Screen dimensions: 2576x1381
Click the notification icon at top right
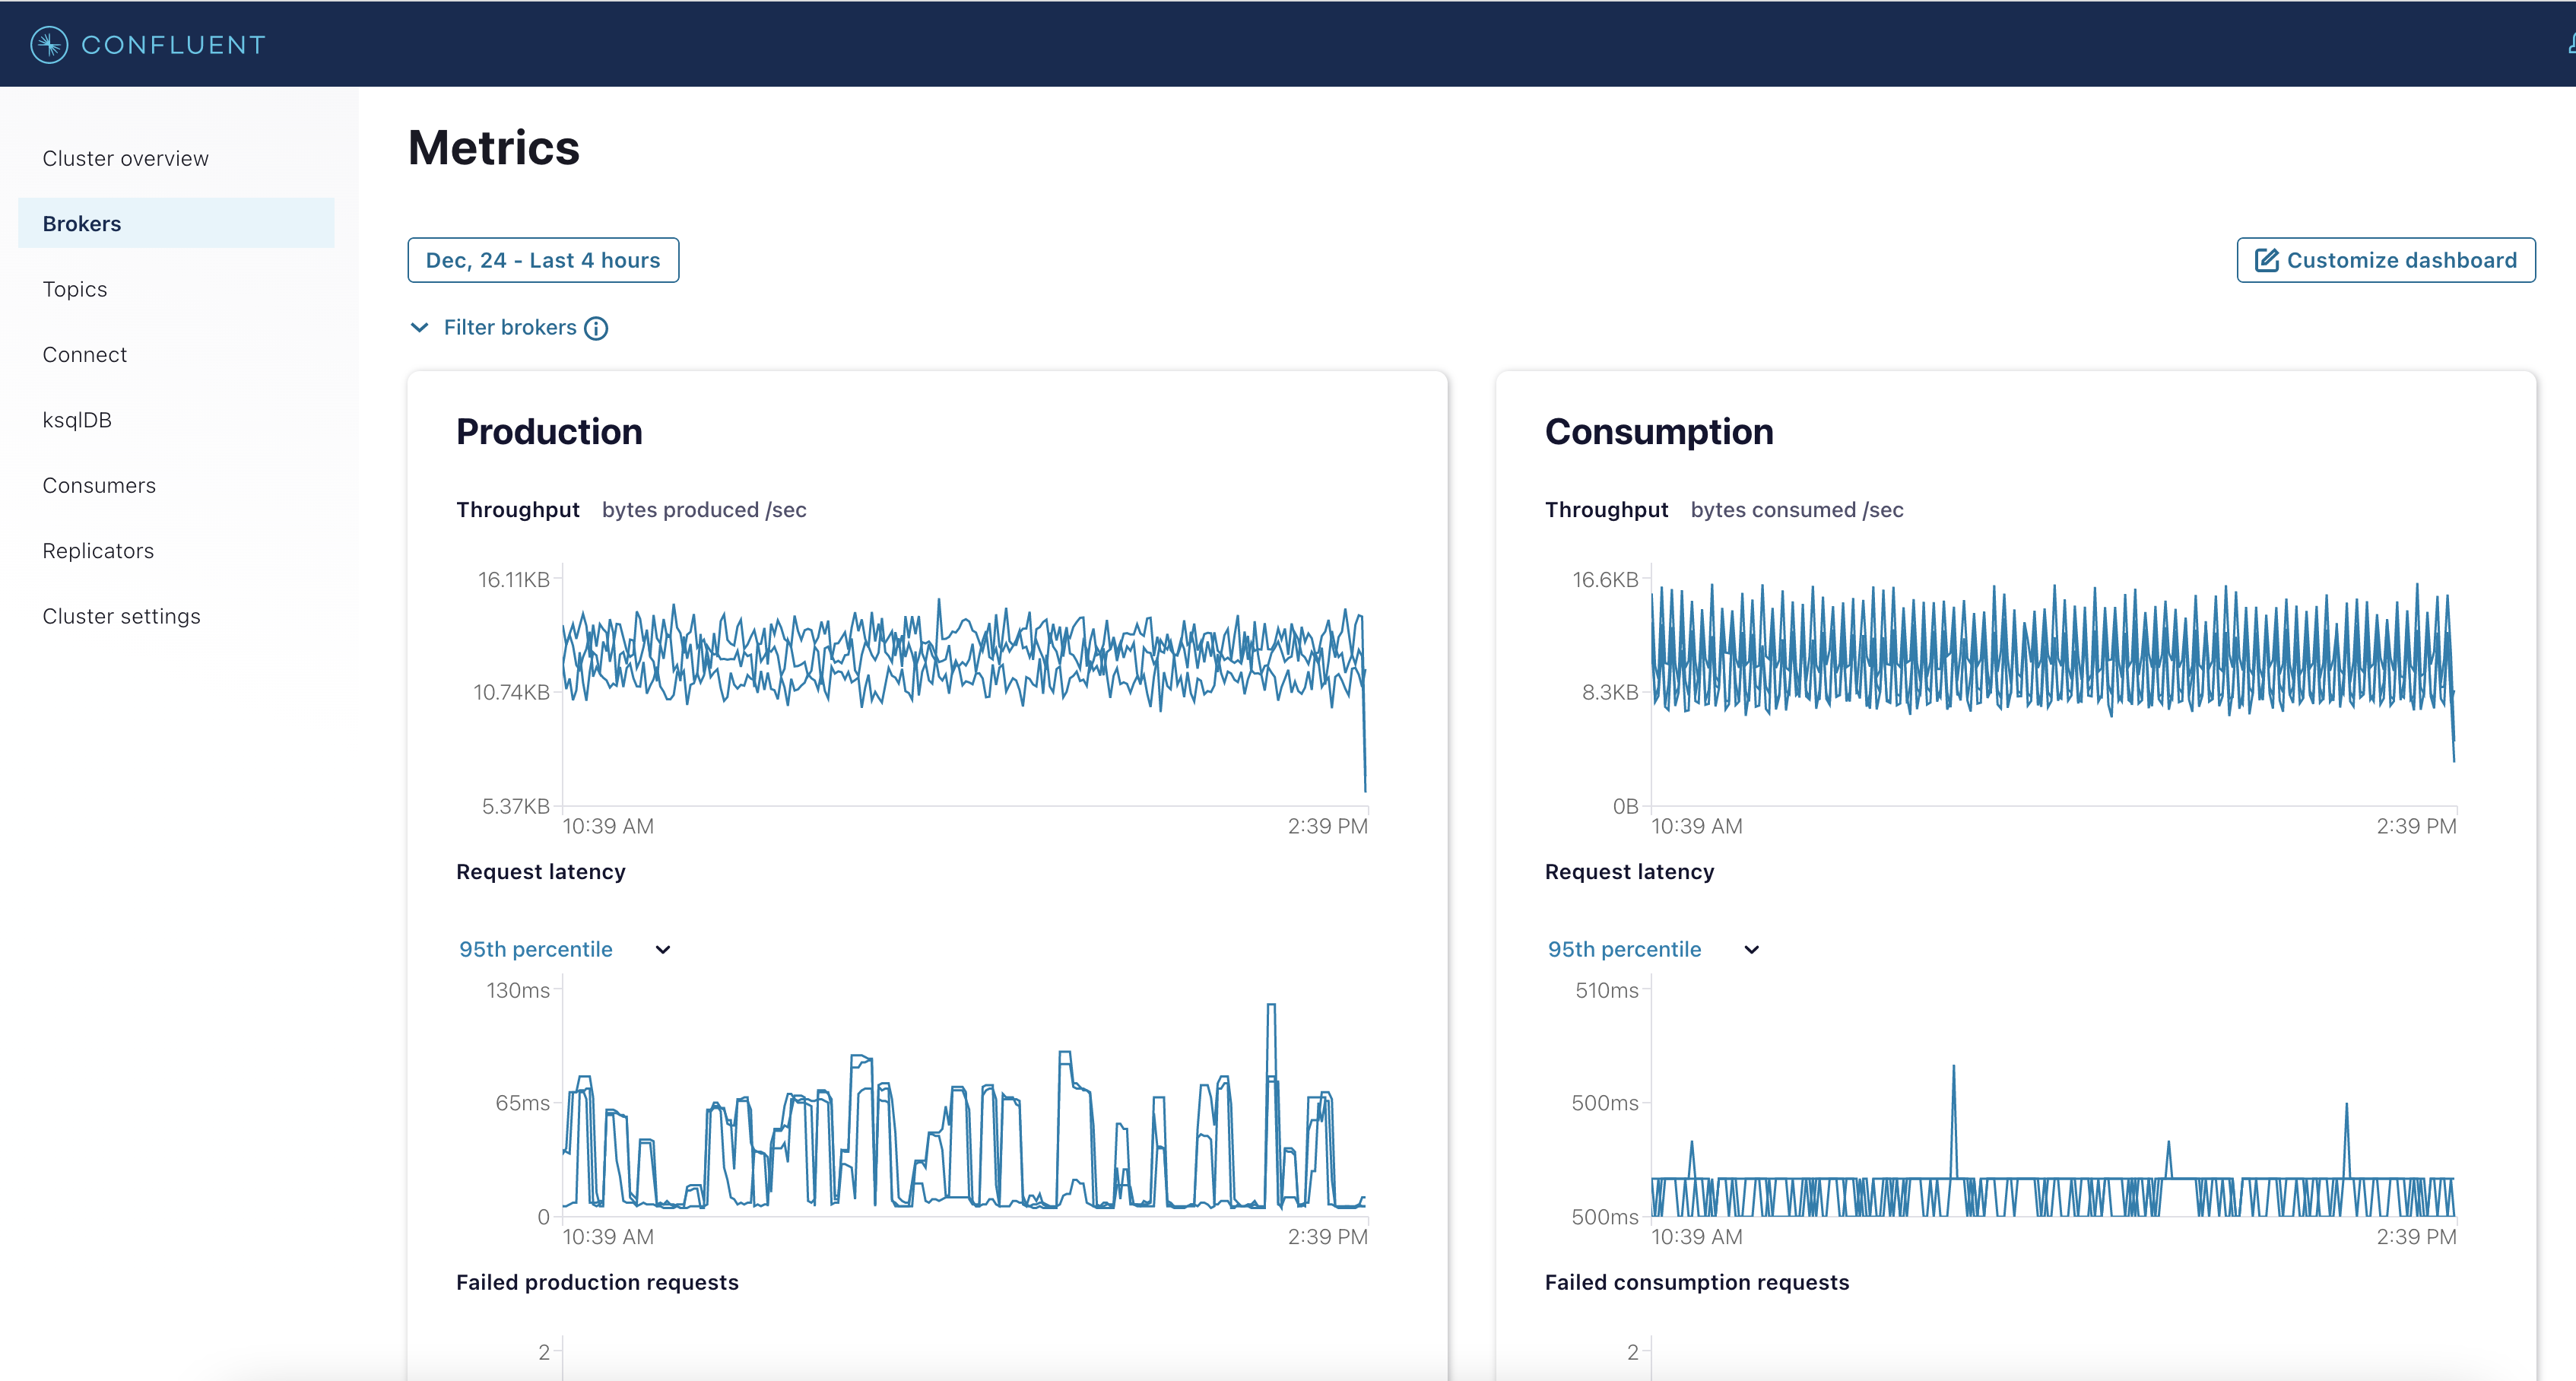tap(2570, 44)
